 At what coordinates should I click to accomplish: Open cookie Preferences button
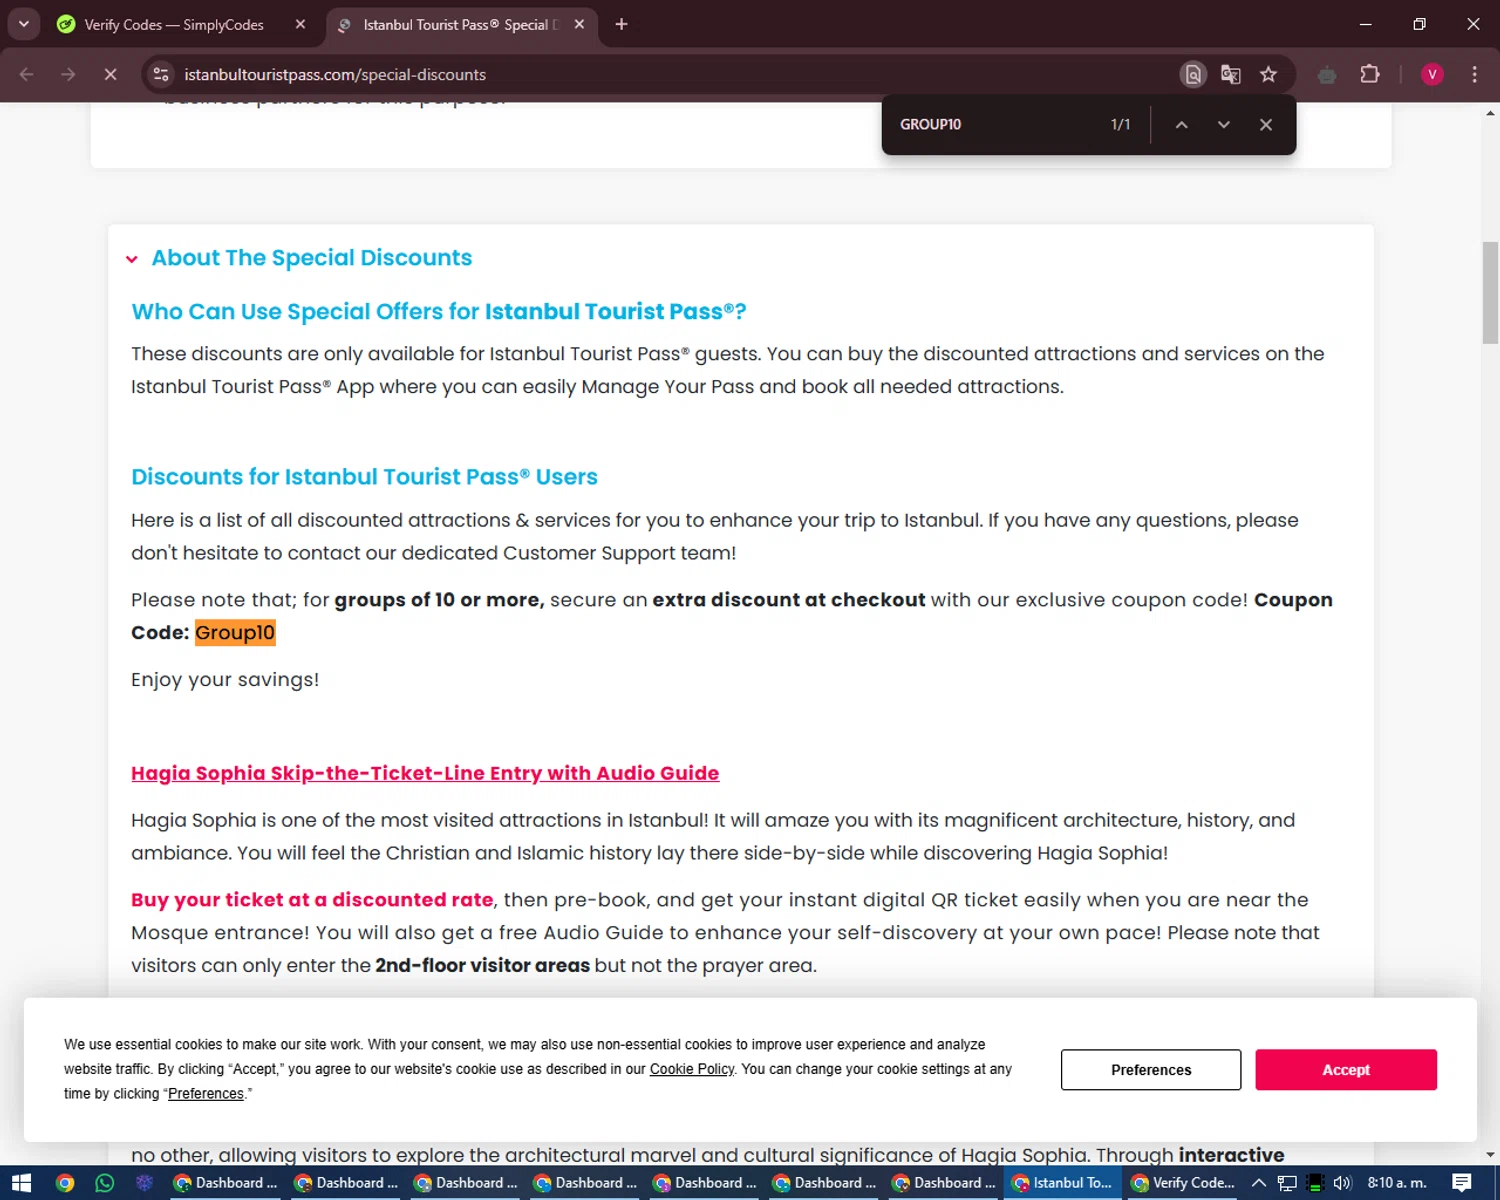(1151, 1070)
